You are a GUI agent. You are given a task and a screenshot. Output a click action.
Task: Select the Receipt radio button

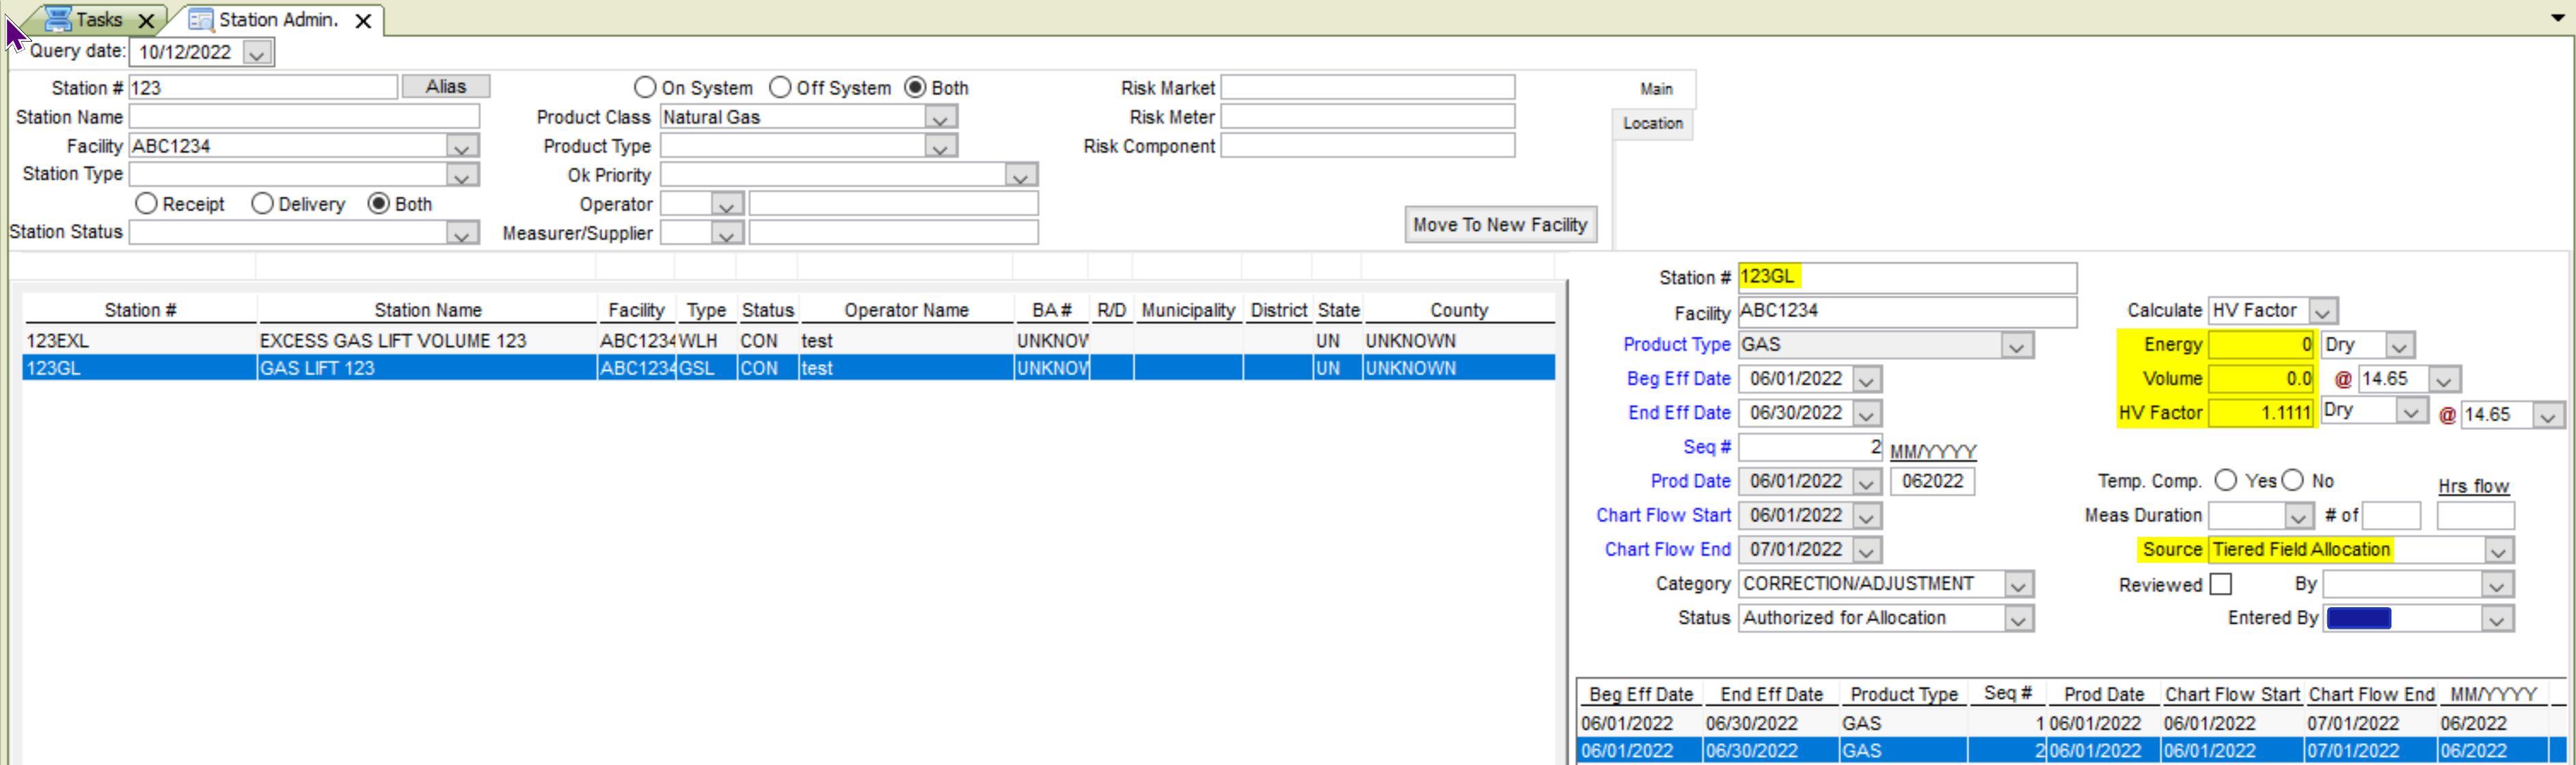coord(146,204)
